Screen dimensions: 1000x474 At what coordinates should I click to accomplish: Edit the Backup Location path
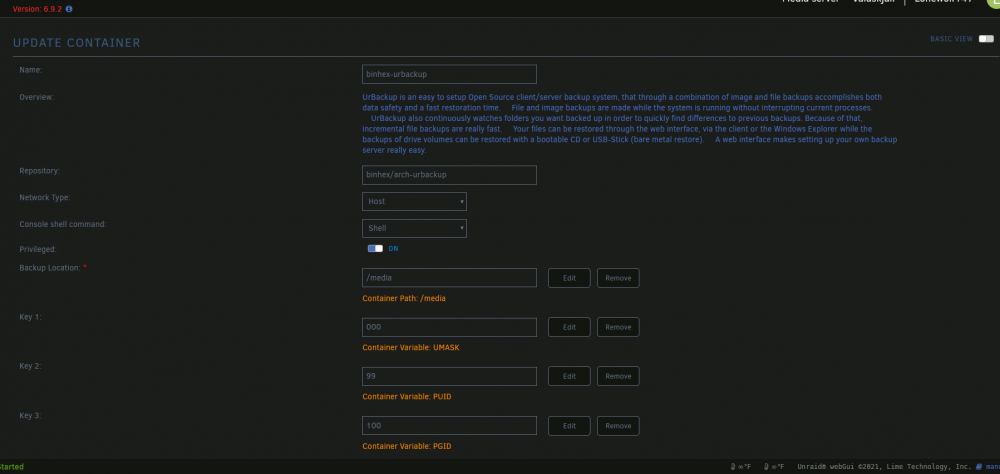tap(569, 278)
